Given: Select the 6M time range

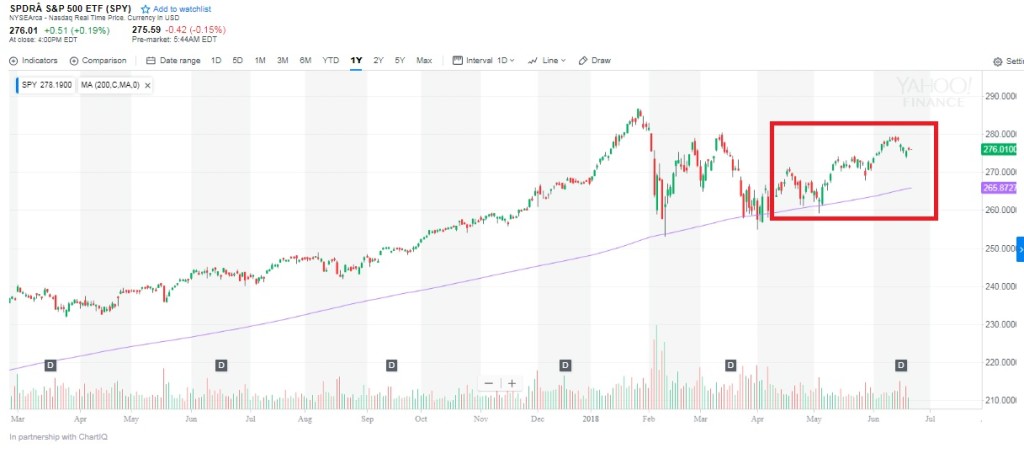Looking at the screenshot, I should [x=305, y=60].
